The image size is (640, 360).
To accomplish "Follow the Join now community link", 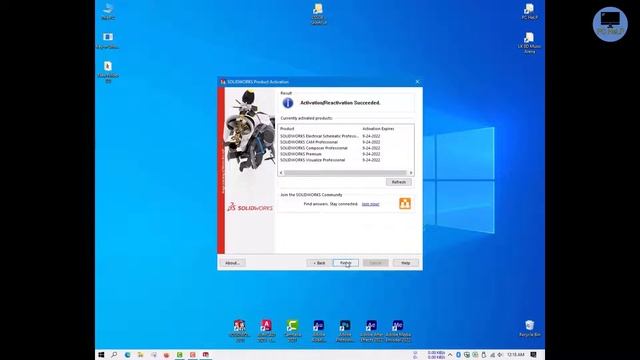I will tap(370, 204).
